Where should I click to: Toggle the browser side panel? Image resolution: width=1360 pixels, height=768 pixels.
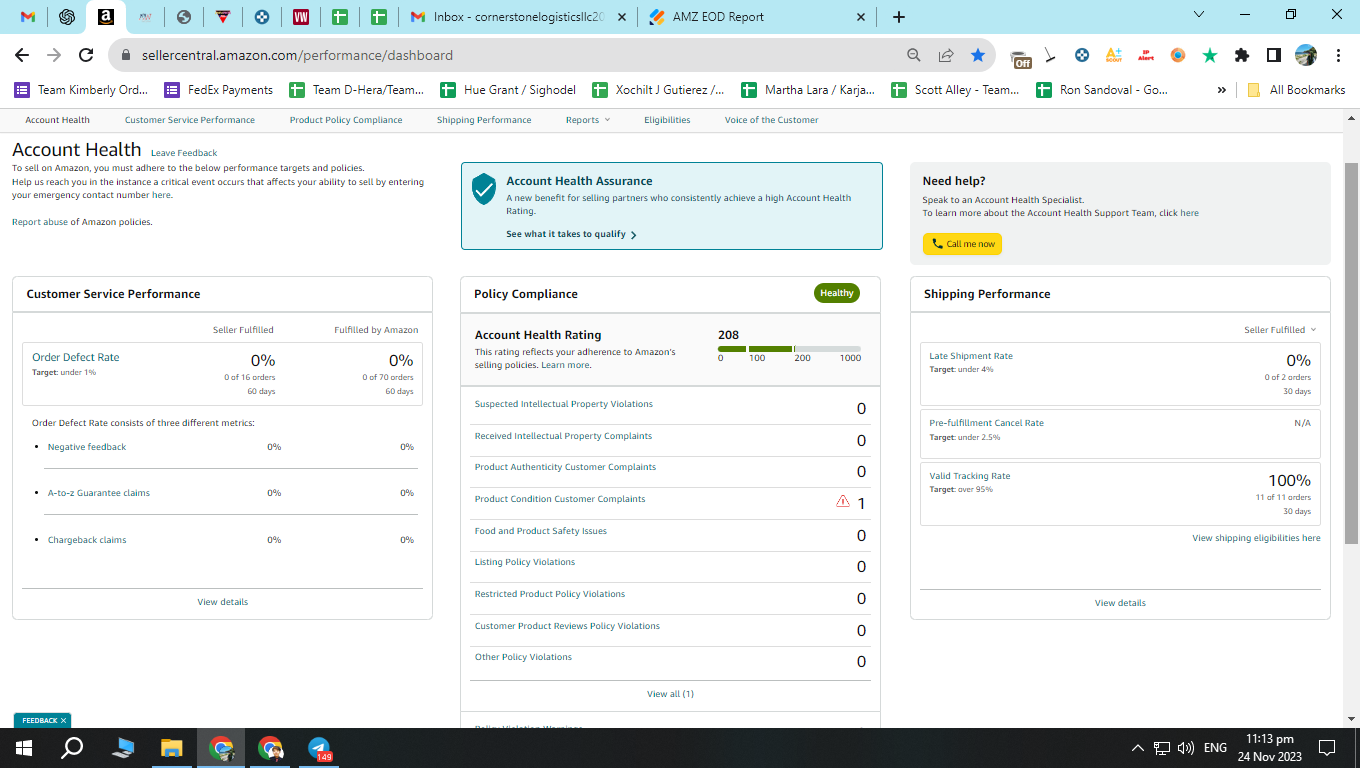click(x=1274, y=55)
